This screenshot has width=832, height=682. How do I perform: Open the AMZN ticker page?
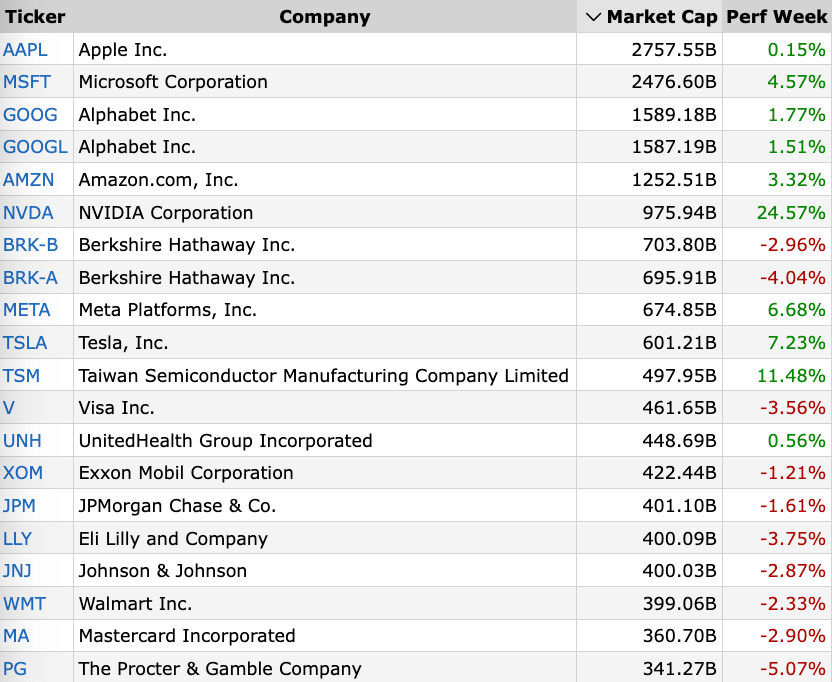[29, 180]
